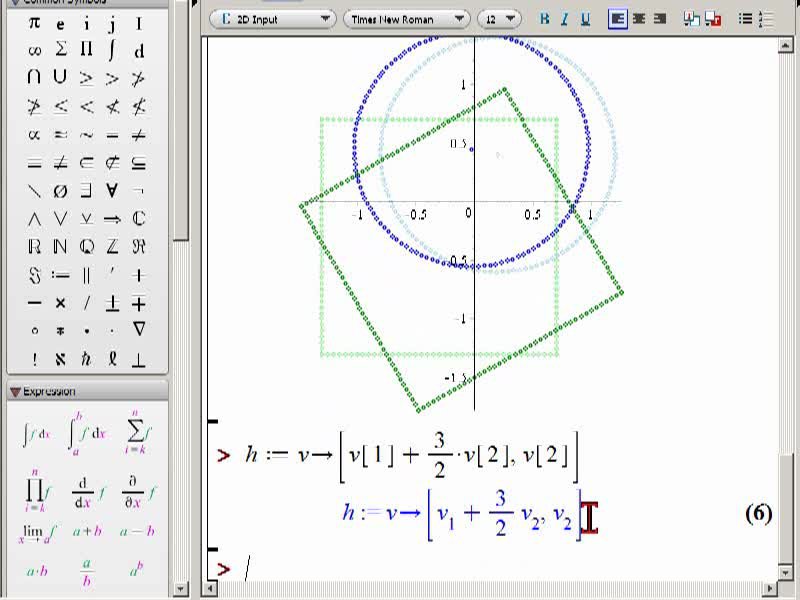Toggle Italic formatting

(x=564, y=19)
